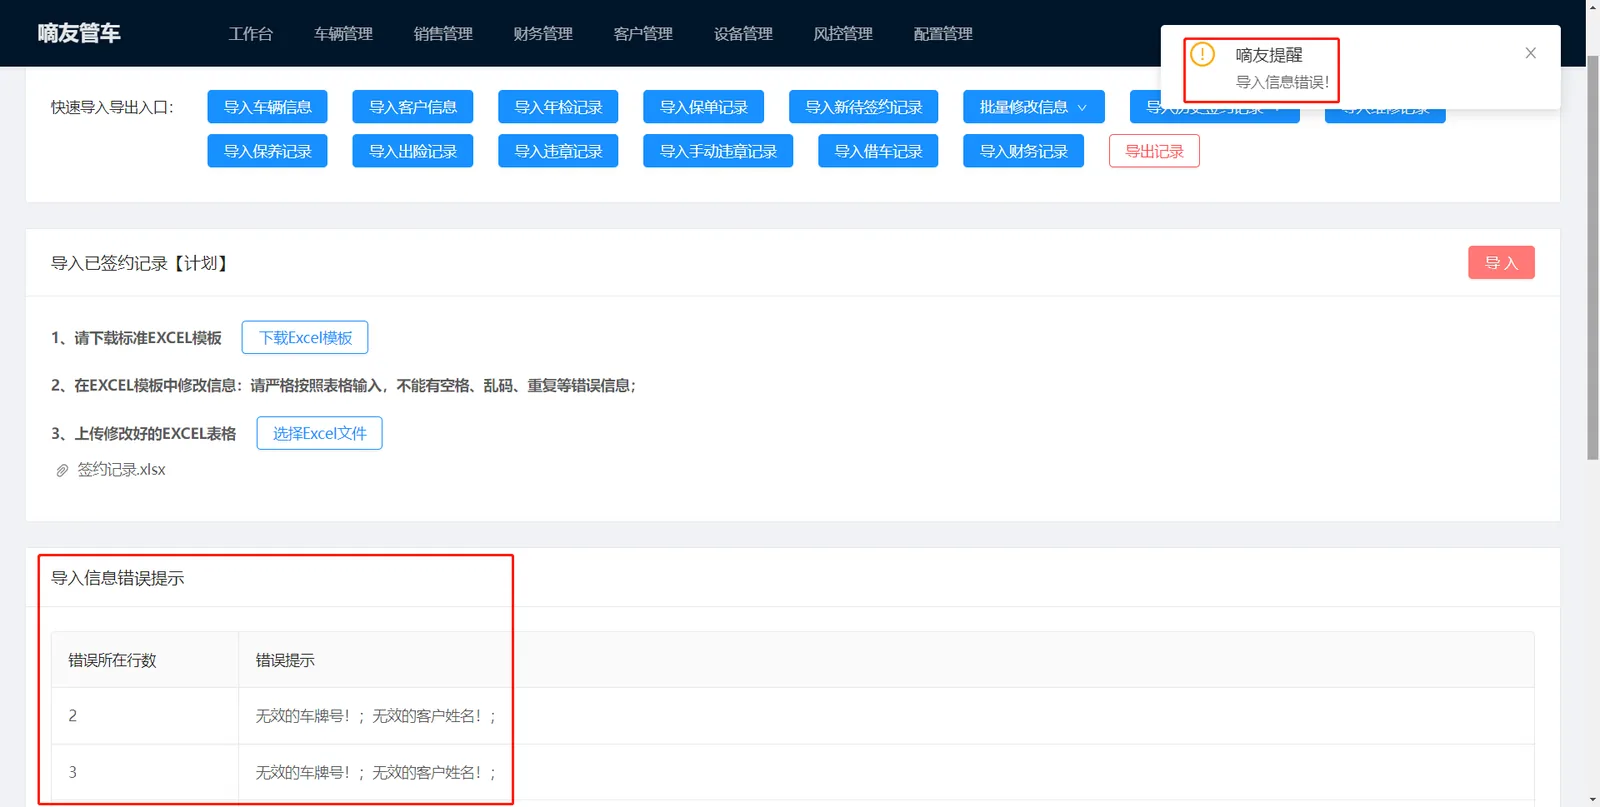The height and width of the screenshot is (807, 1600).
Task: Click the 导入信息错误! notification message
Action: pos(1282,82)
